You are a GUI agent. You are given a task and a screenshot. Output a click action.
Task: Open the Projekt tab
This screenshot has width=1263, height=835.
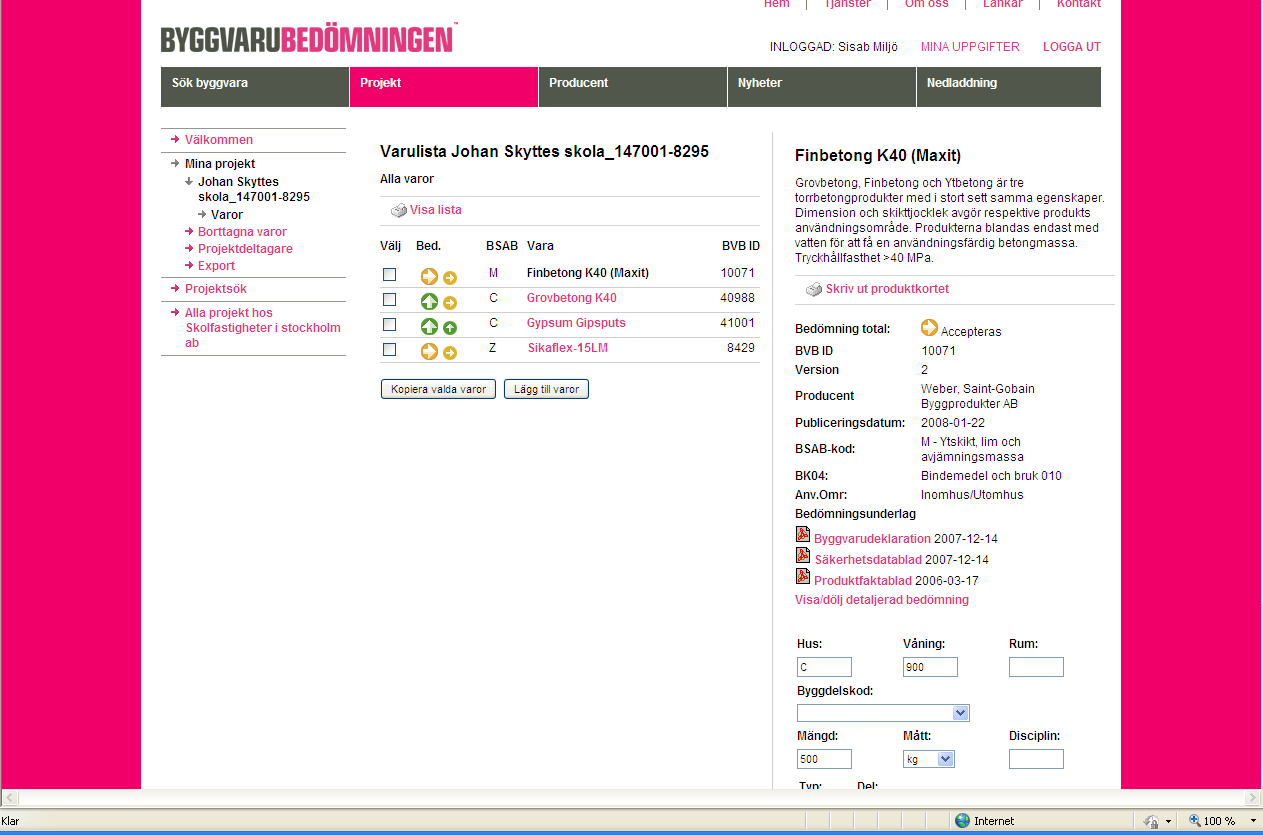444,87
